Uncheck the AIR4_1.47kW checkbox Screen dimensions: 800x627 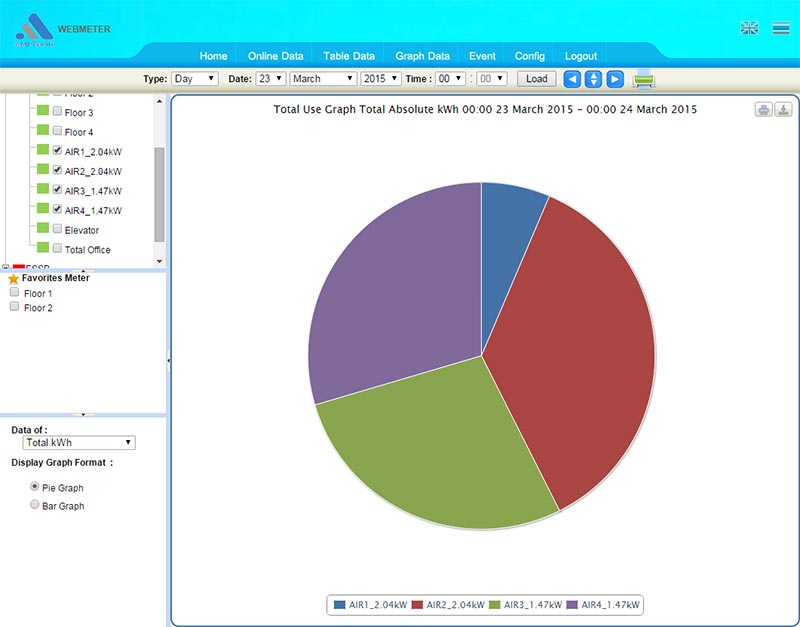(57, 209)
